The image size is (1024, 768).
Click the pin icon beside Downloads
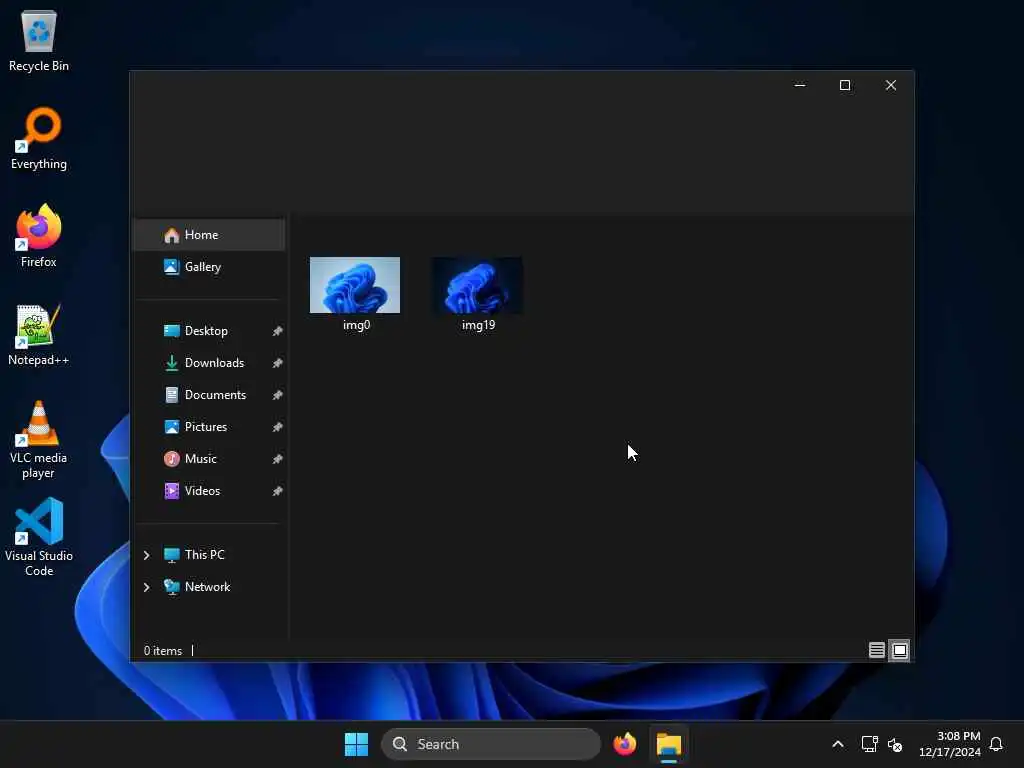pos(278,363)
